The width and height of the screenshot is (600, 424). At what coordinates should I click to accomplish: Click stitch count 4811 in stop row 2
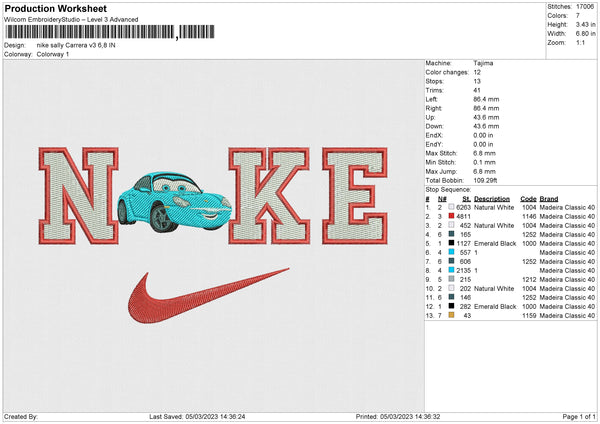pos(463,217)
